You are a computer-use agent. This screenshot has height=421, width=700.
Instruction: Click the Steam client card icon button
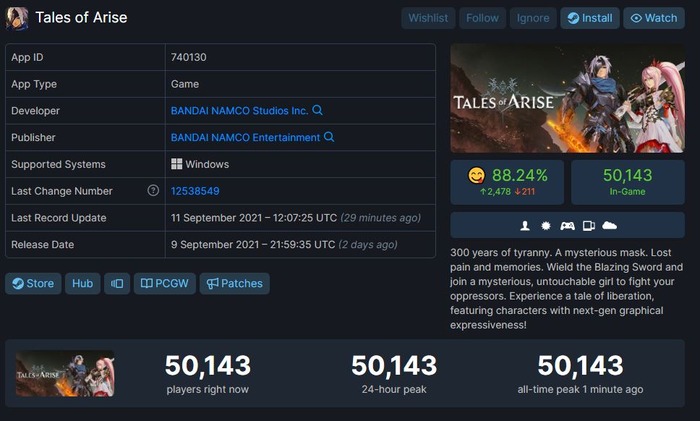(117, 283)
